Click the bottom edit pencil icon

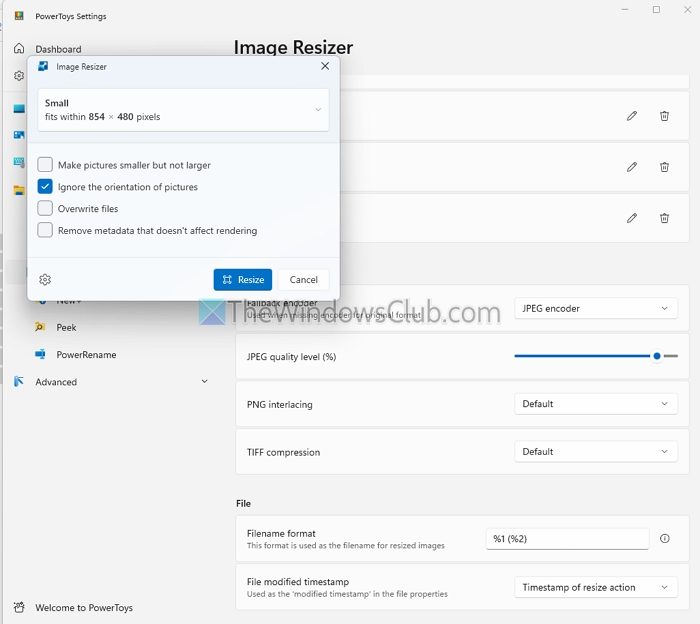click(x=632, y=218)
